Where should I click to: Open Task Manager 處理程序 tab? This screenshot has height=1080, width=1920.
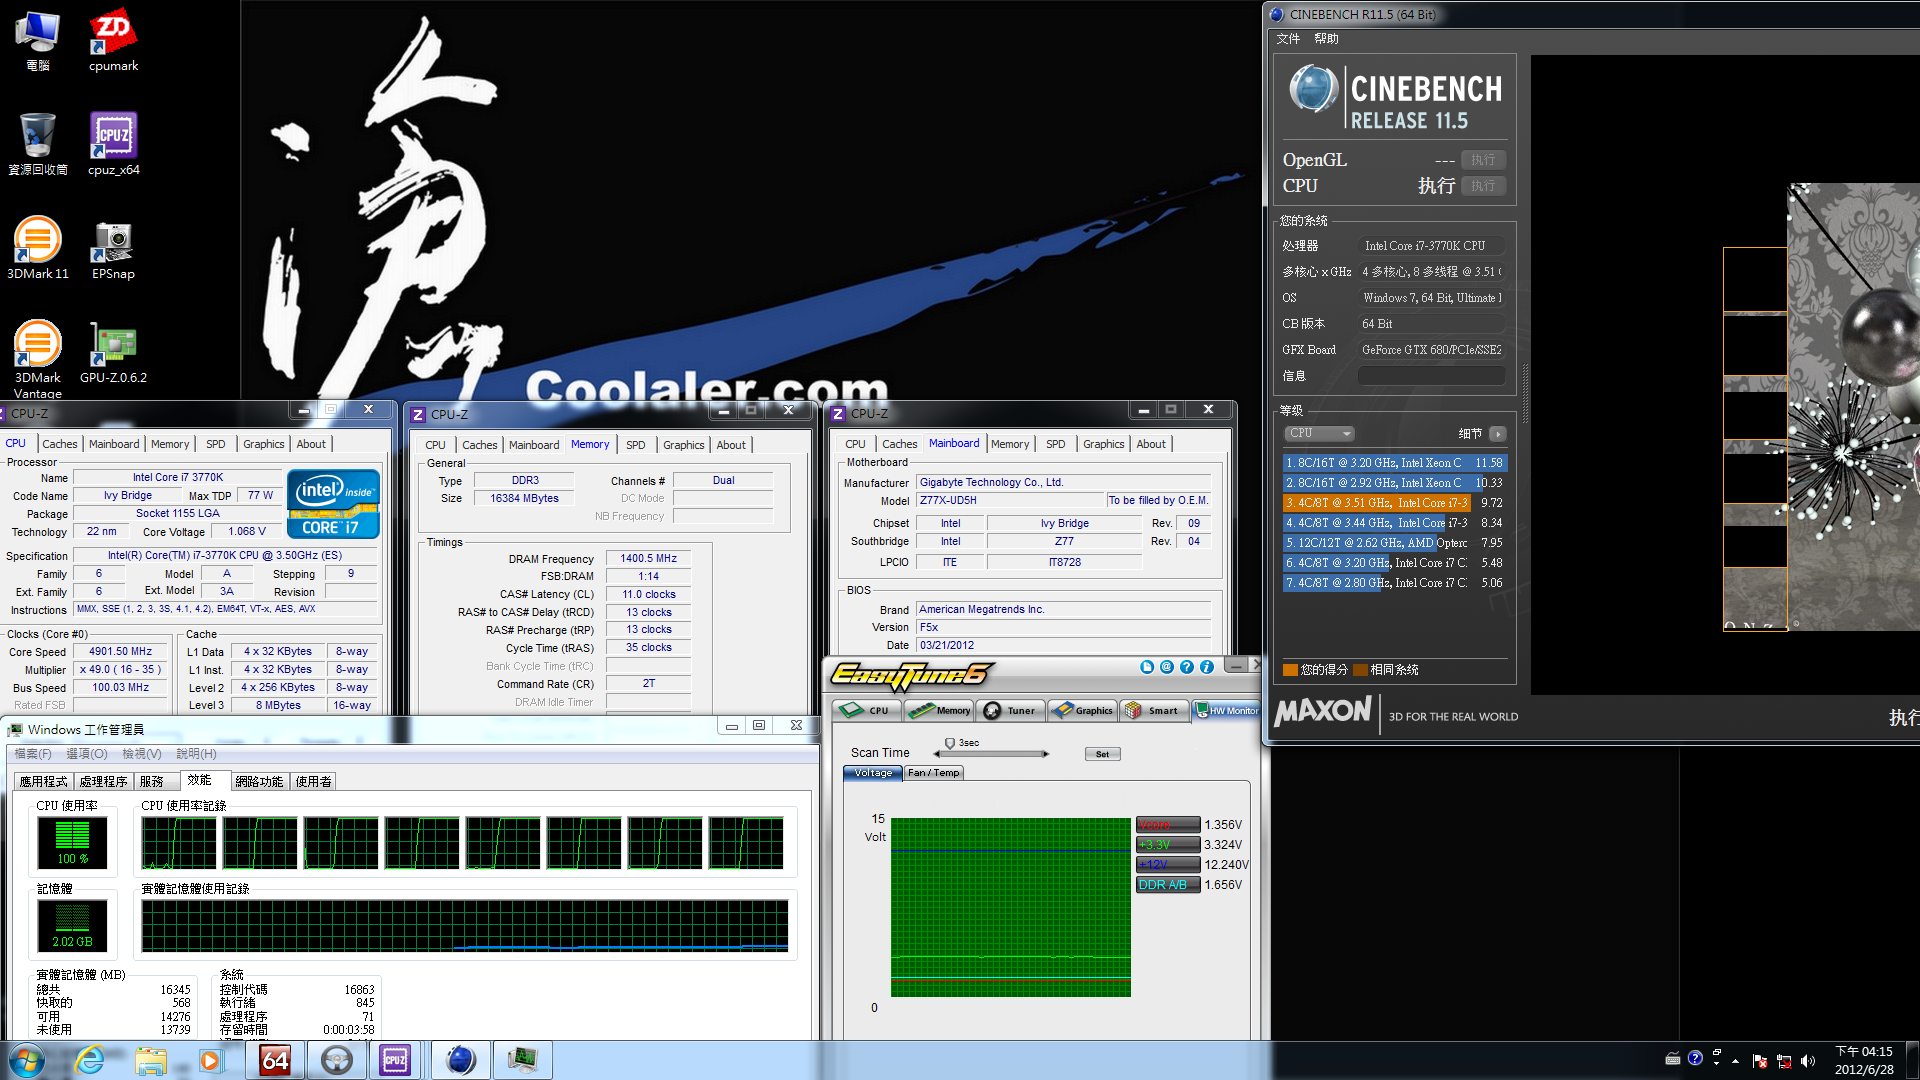point(104,782)
